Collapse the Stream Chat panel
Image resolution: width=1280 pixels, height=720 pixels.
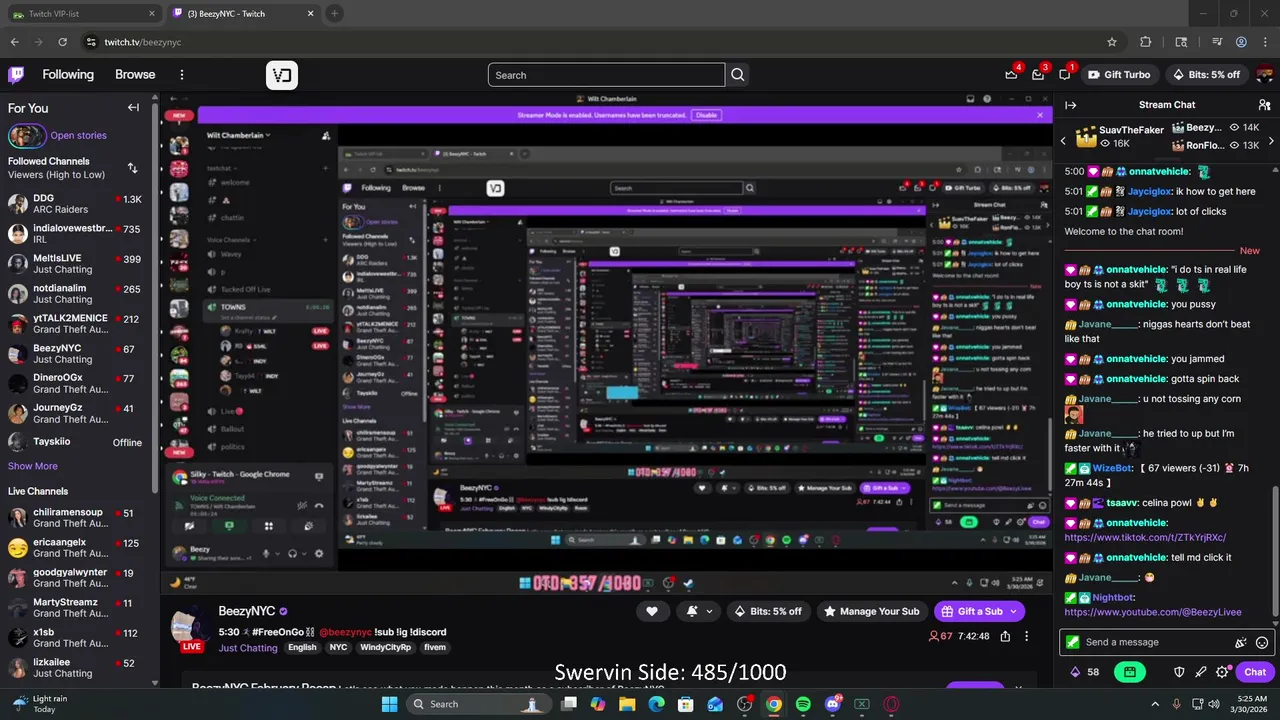click(x=1070, y=105)
